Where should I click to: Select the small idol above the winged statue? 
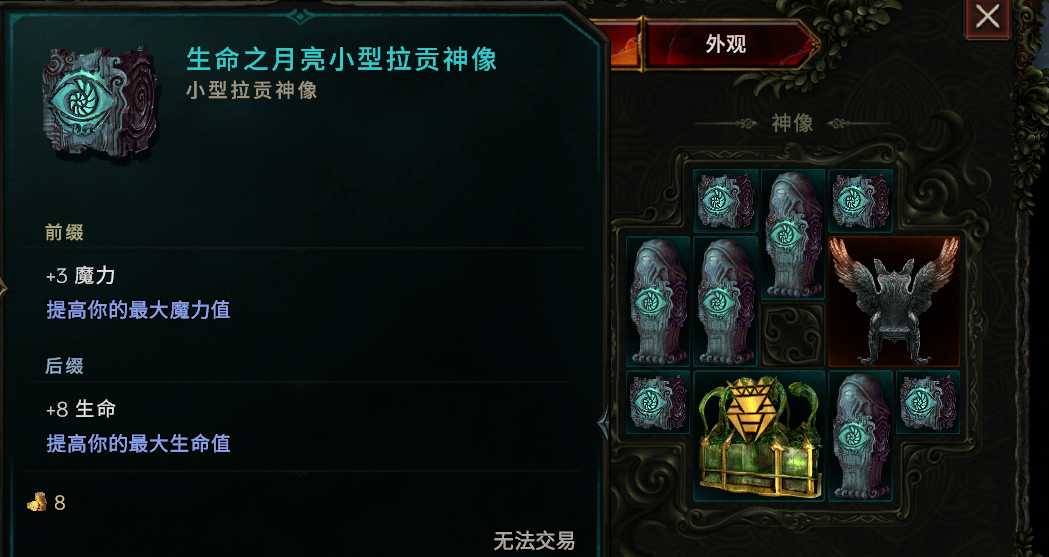[x=860, y=201]
